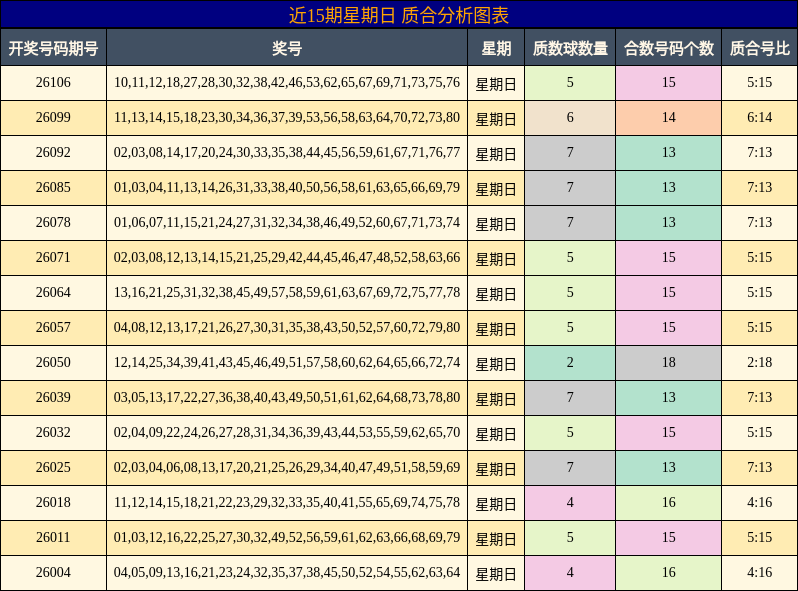Select the numbers row starting 10,11,12,18,27
This screenshot has width=798, height=591.
click(x=287, y=82)
